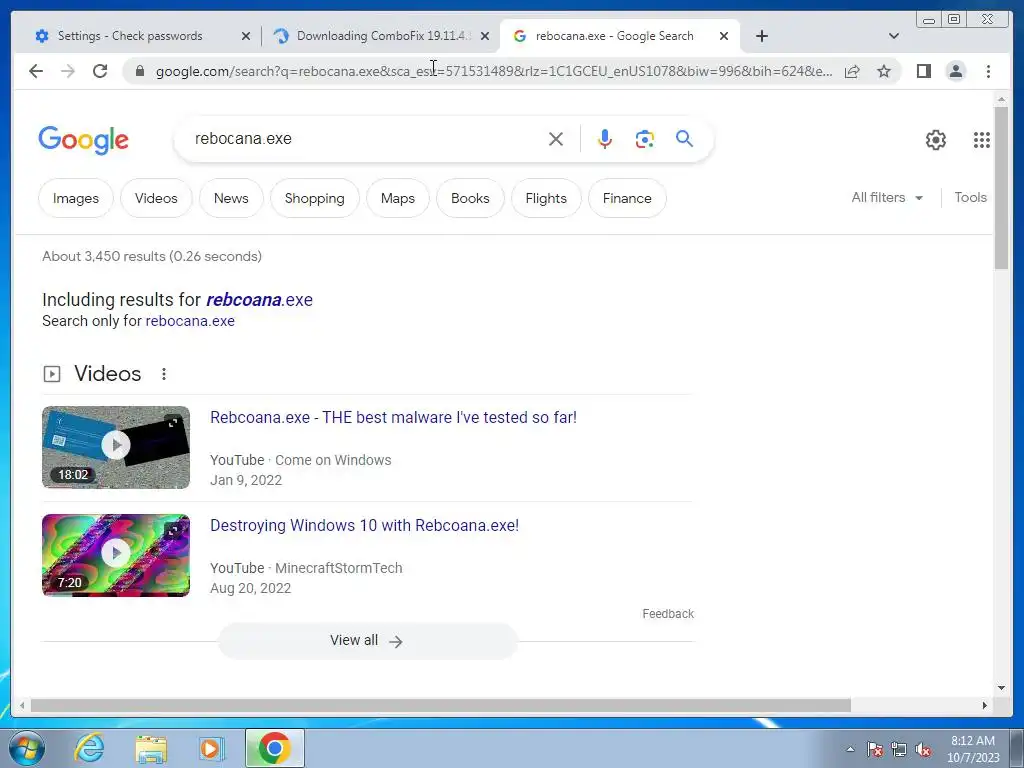Open the suggested rebcoana.exe results link
The image size is (1024, 768).
[x=259, y=300]
